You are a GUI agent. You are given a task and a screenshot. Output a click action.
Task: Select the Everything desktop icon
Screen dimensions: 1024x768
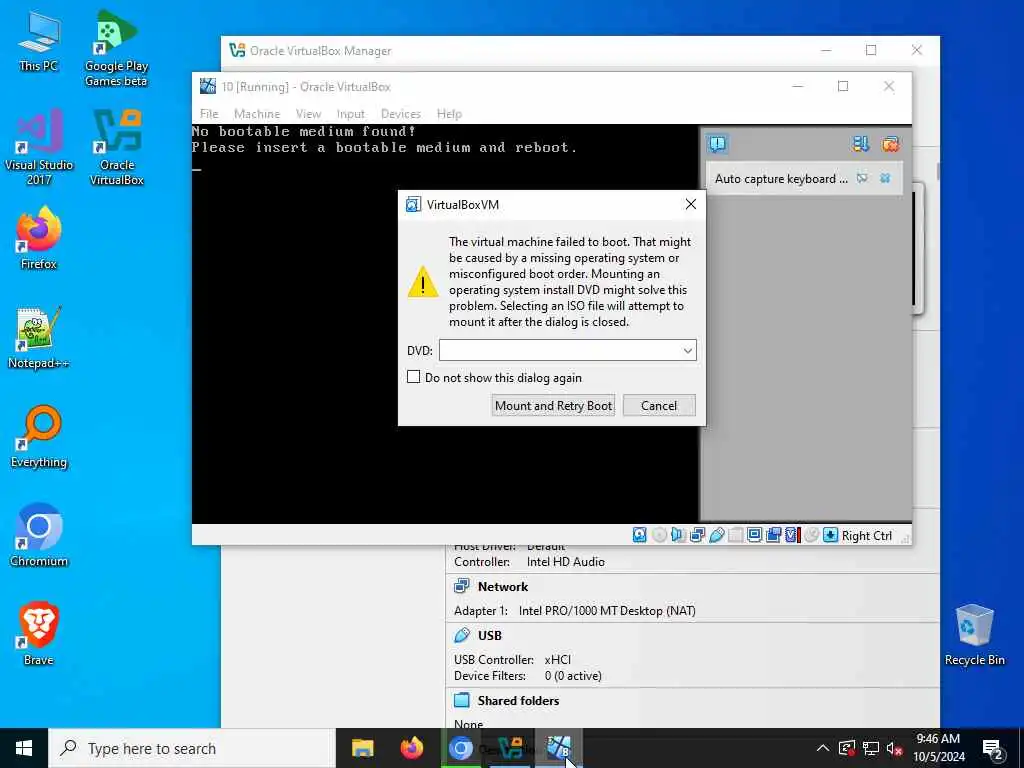point(39,437)
